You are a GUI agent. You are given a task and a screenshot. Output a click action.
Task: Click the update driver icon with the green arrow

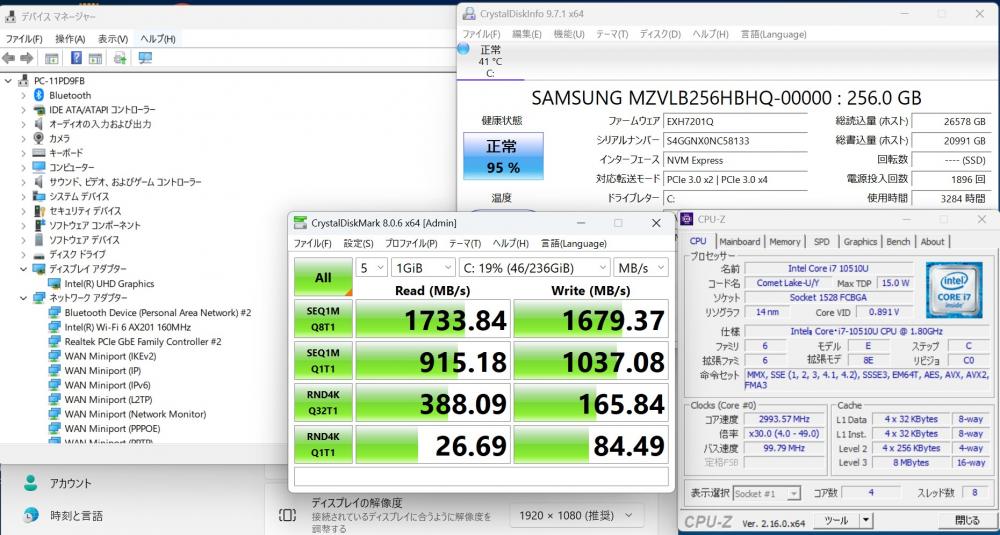(119, 58)
